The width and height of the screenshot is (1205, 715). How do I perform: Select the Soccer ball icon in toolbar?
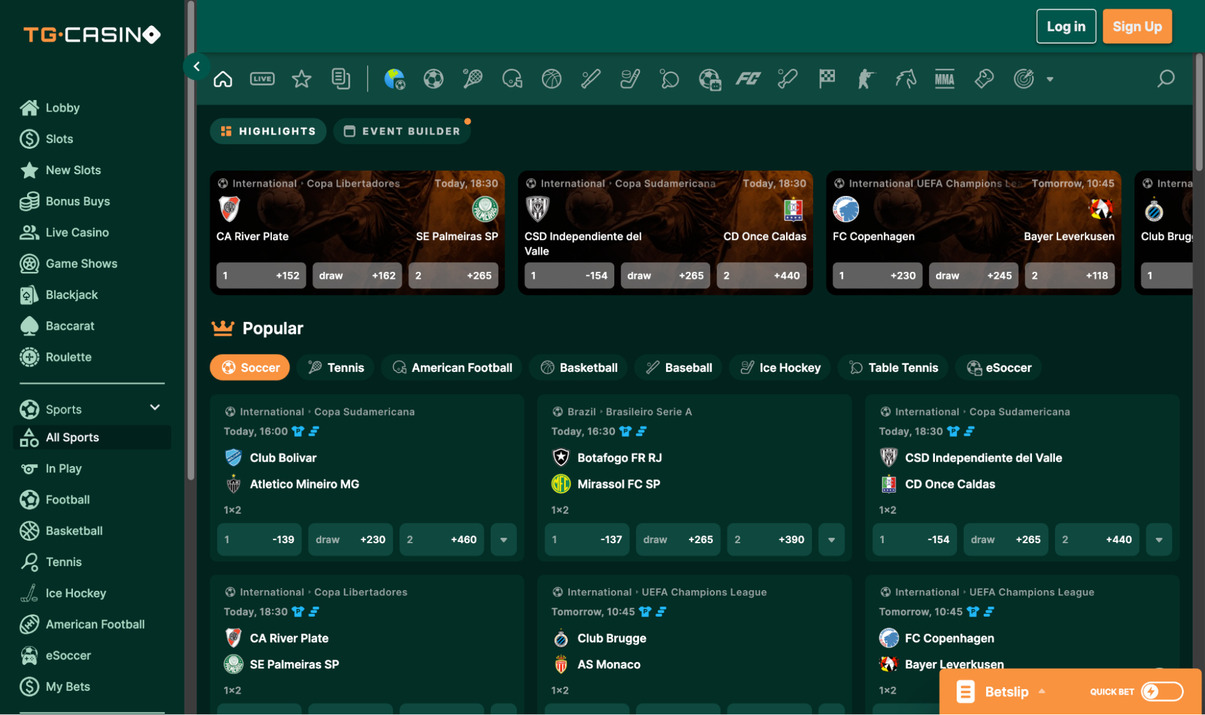point(433,79)
